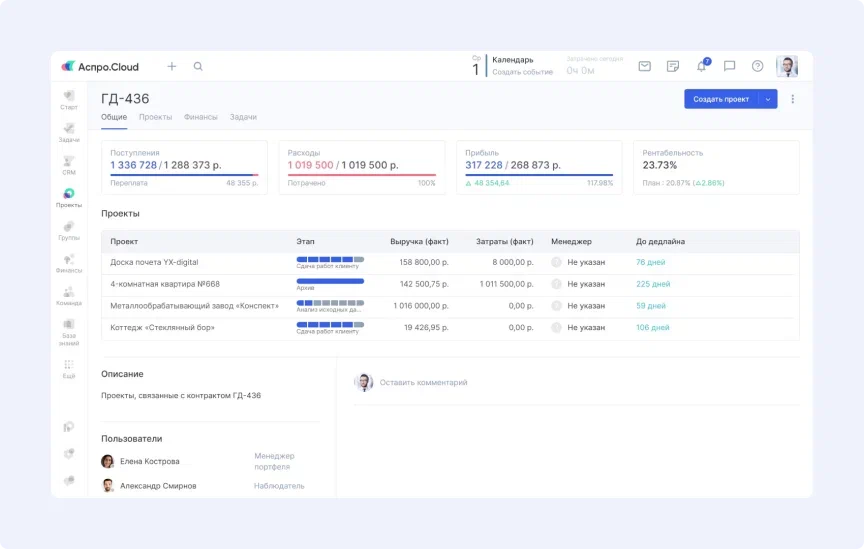Image resolution: width=864 pixels, height=549 pixels.
Task: Open the Задачи sidebar icon
Action: tap(69, 132)
